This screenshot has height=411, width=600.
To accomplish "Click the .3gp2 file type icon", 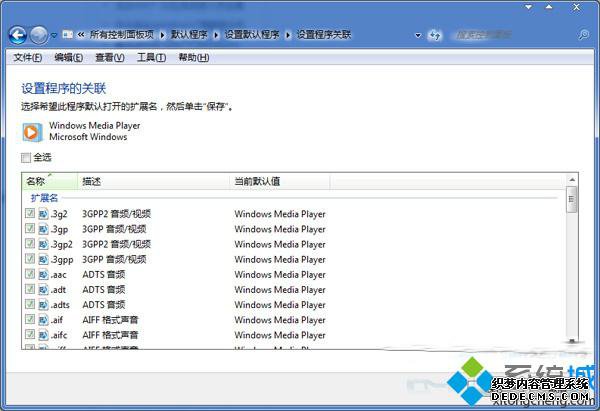I will click(43, 244).
